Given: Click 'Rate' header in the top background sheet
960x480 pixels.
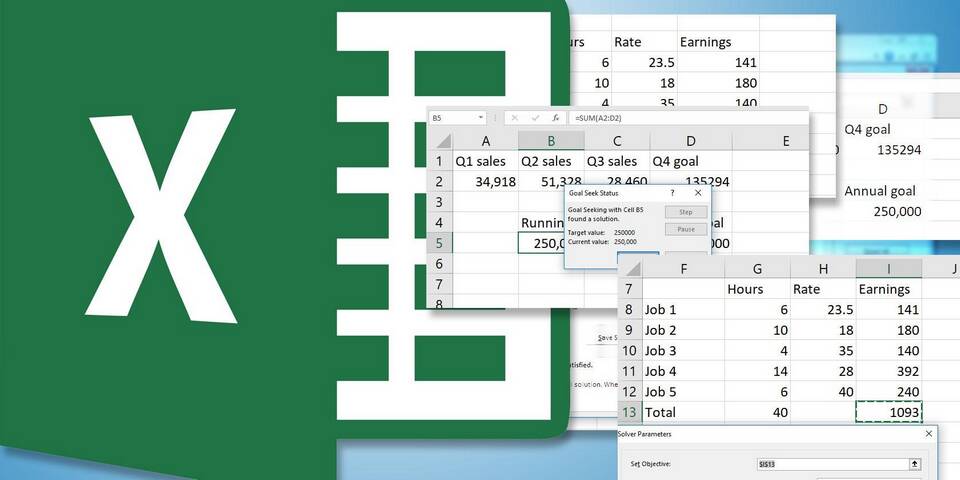Looking at the screenshot, I should pyautogui.click(x=644, y=42).
